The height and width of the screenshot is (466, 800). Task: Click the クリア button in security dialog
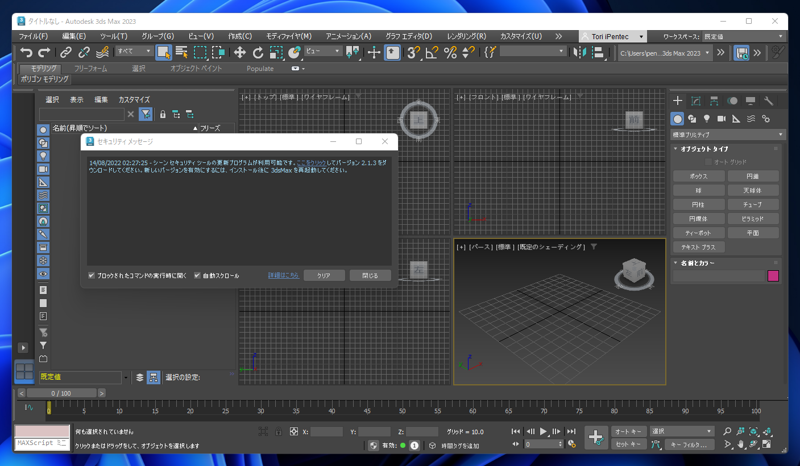point(323,276)
